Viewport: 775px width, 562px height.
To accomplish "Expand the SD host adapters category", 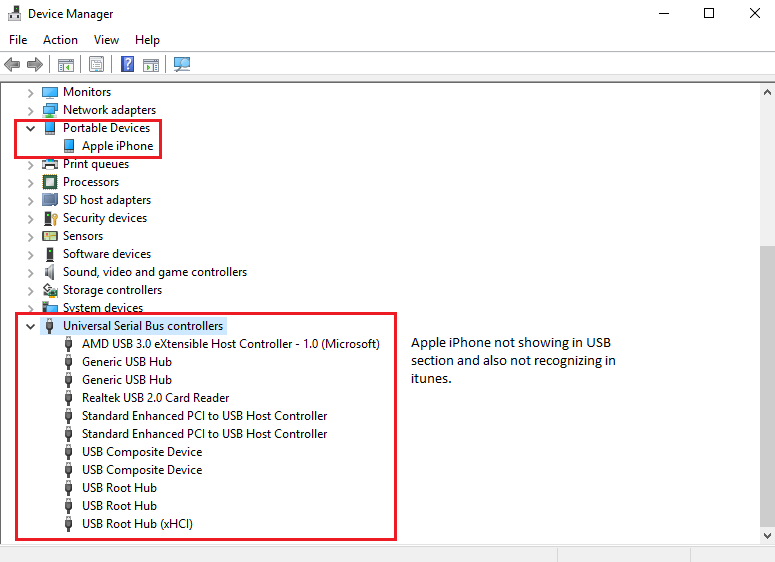I will tap(30, 201).
